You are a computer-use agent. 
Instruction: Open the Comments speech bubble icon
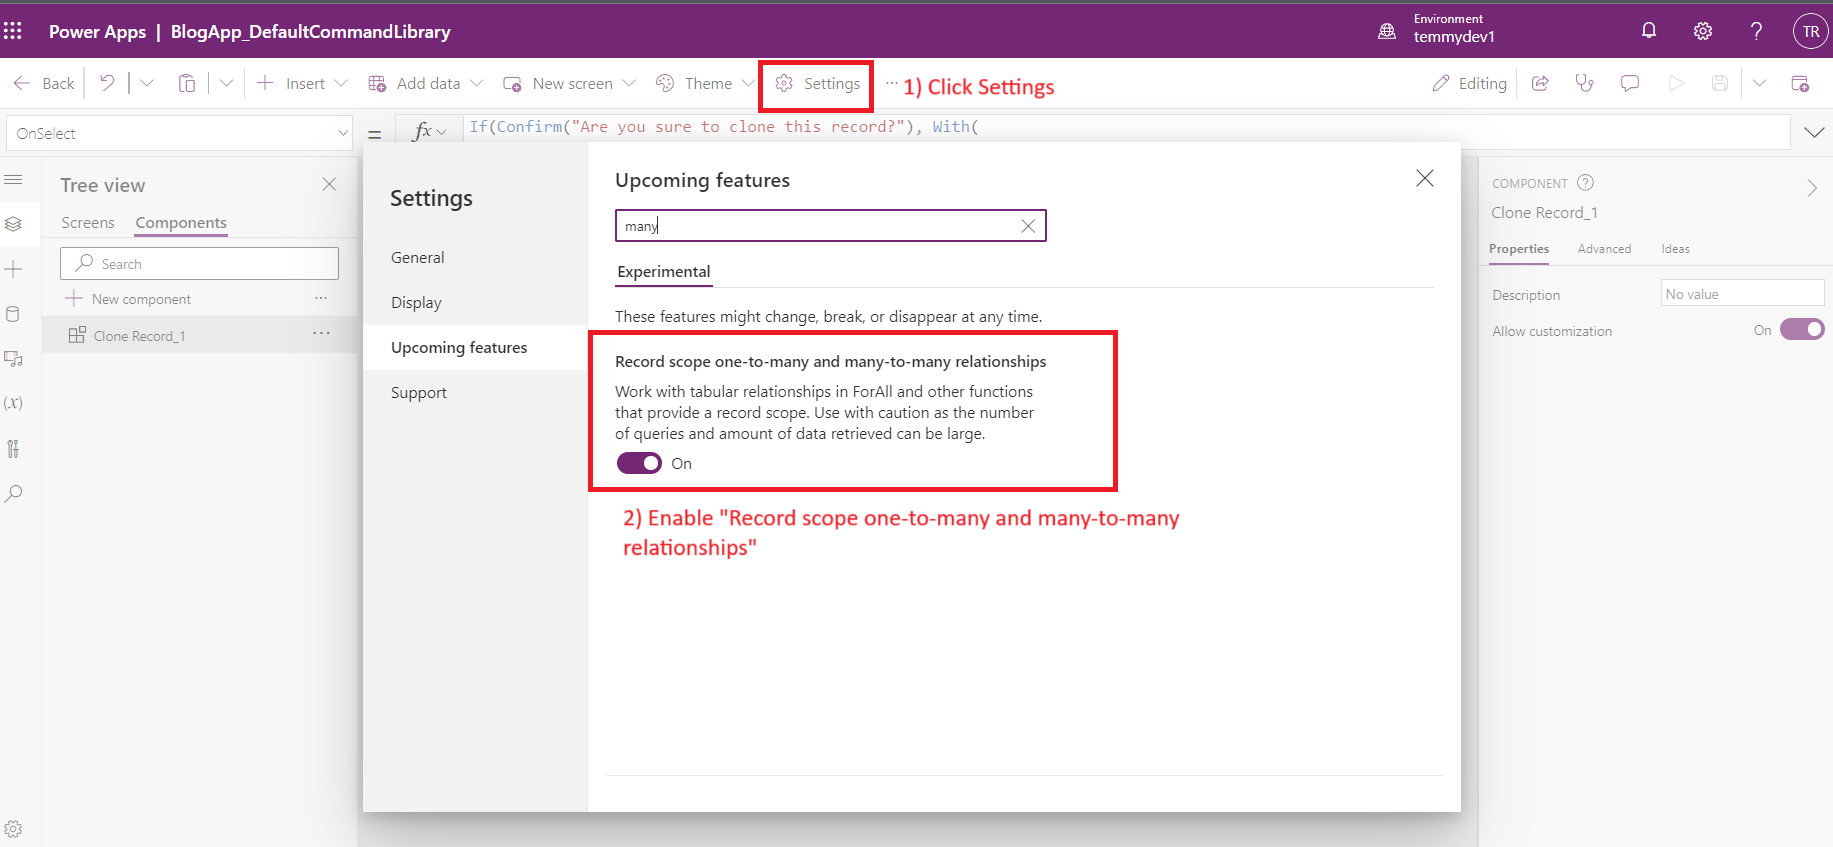1630,83
